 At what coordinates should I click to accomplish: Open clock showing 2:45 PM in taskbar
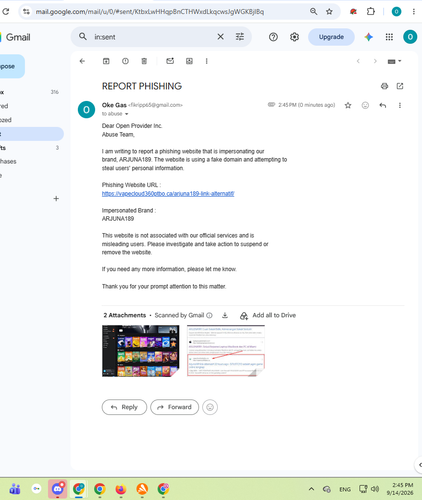(400, 489)
